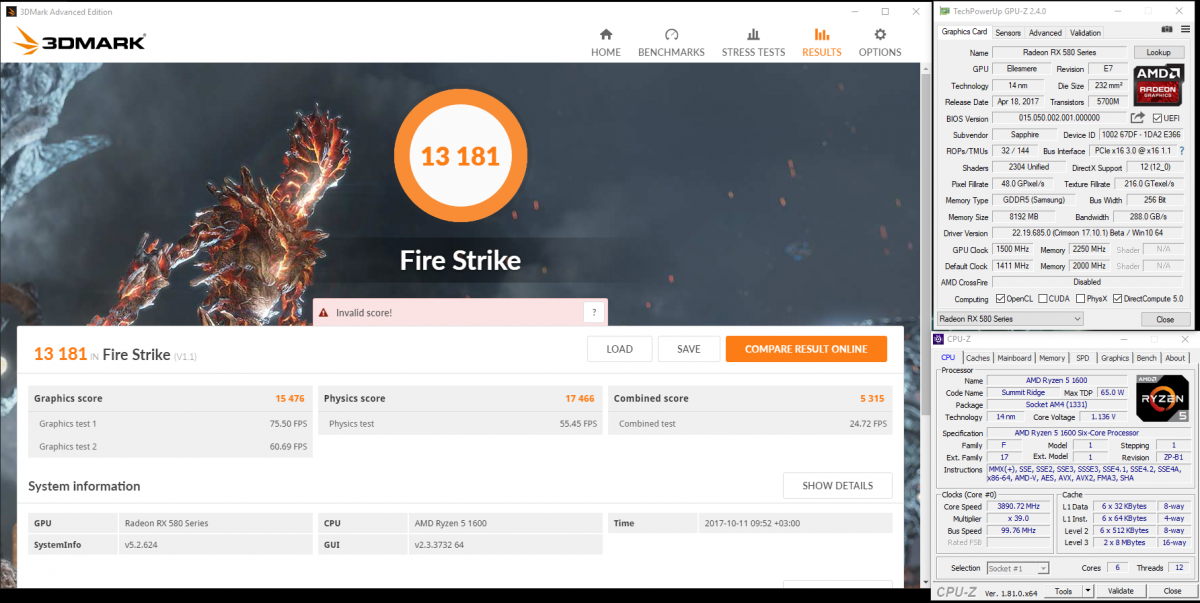This screenshot has width=1200, height=603.
Task: Click the GPU-Z title bar icon
Action: pos(945,11)
